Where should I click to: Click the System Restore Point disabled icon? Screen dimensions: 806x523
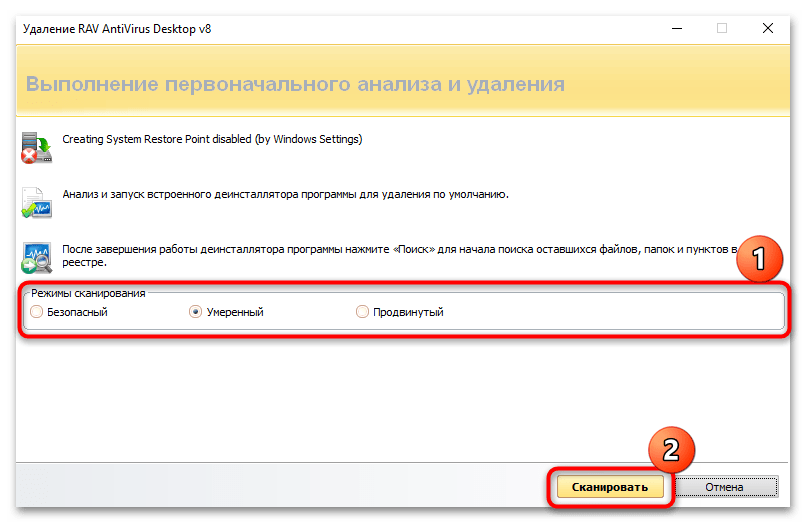[x=36, y=148]
